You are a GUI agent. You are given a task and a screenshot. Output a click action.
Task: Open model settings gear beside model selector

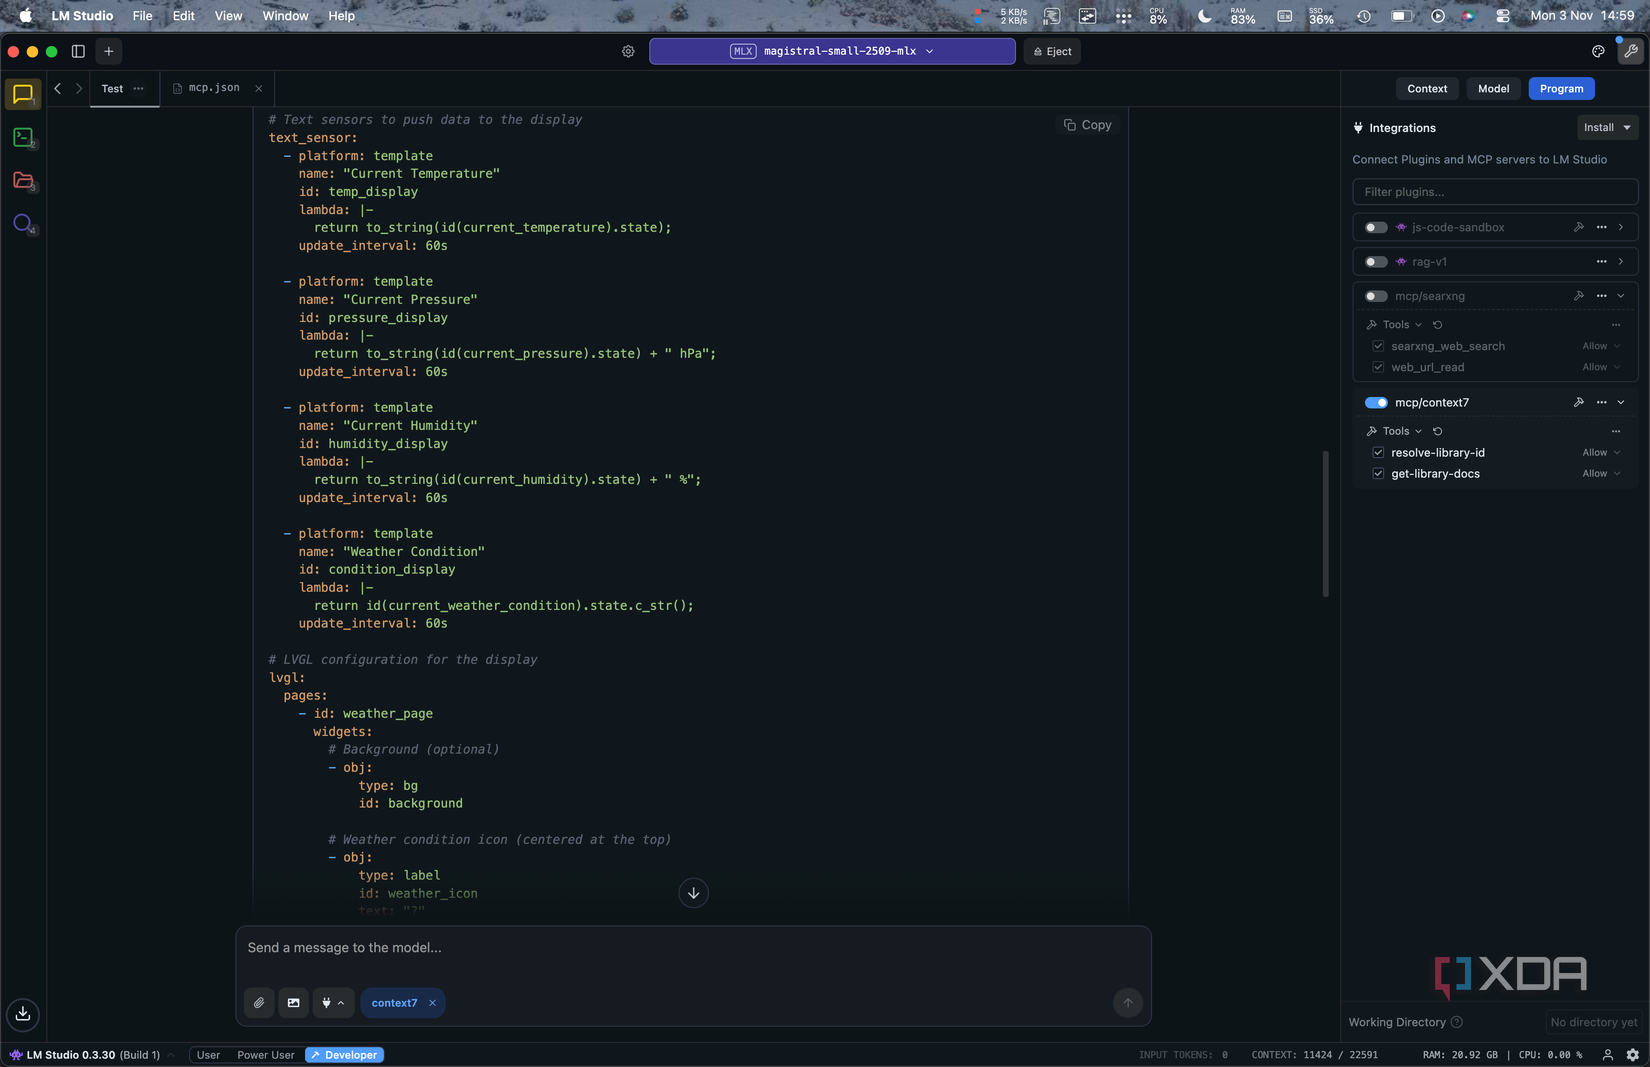tap(628, 51)
